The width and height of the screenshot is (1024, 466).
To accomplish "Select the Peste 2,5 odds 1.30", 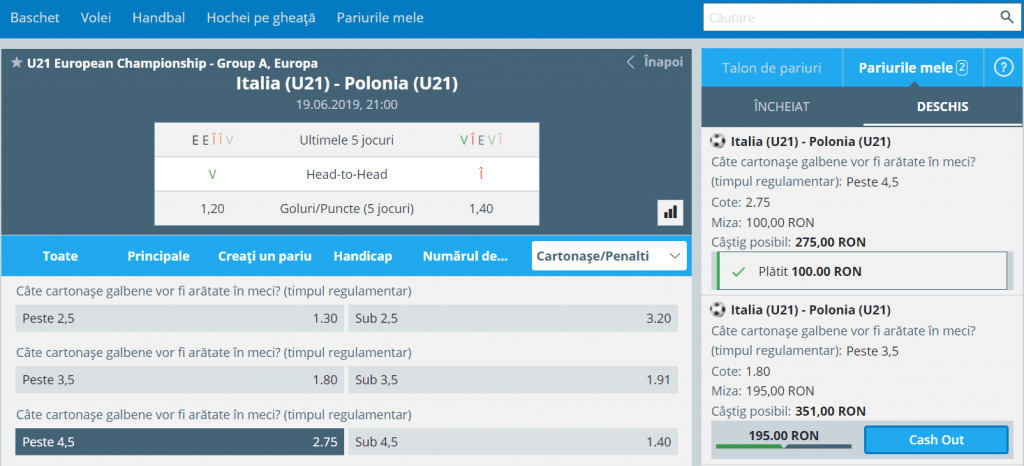I will (180, 320).
